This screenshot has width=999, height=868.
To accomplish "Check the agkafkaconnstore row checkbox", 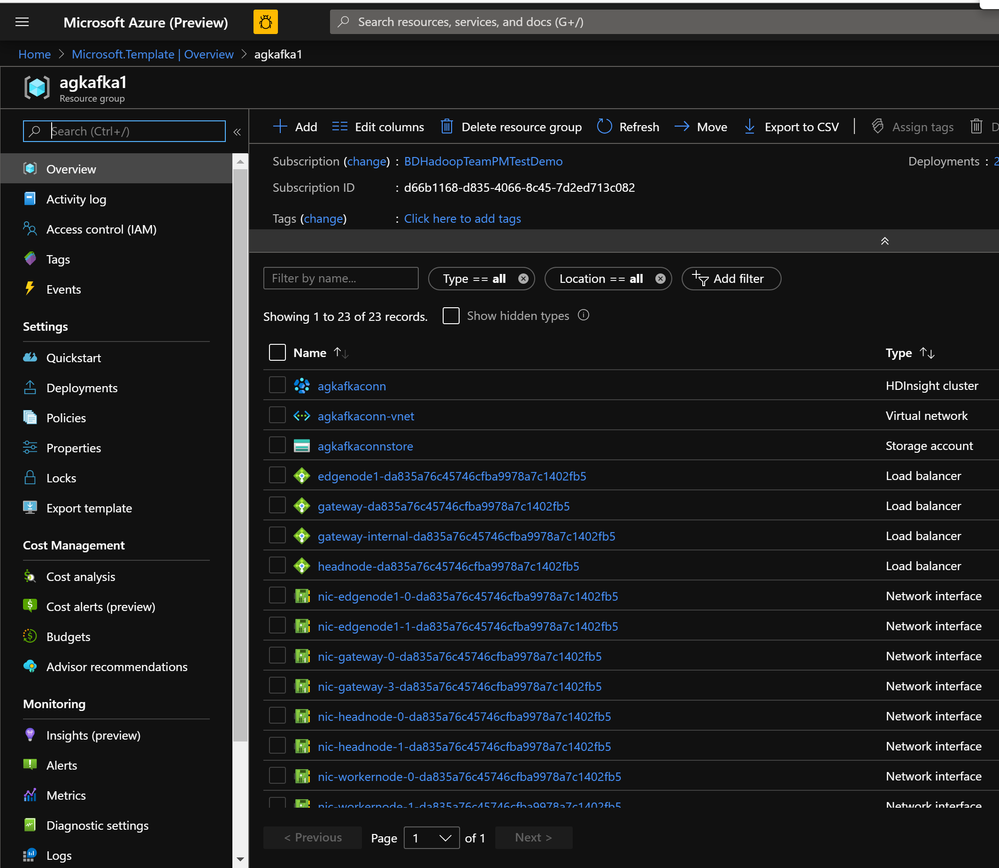I will (277, 445).
